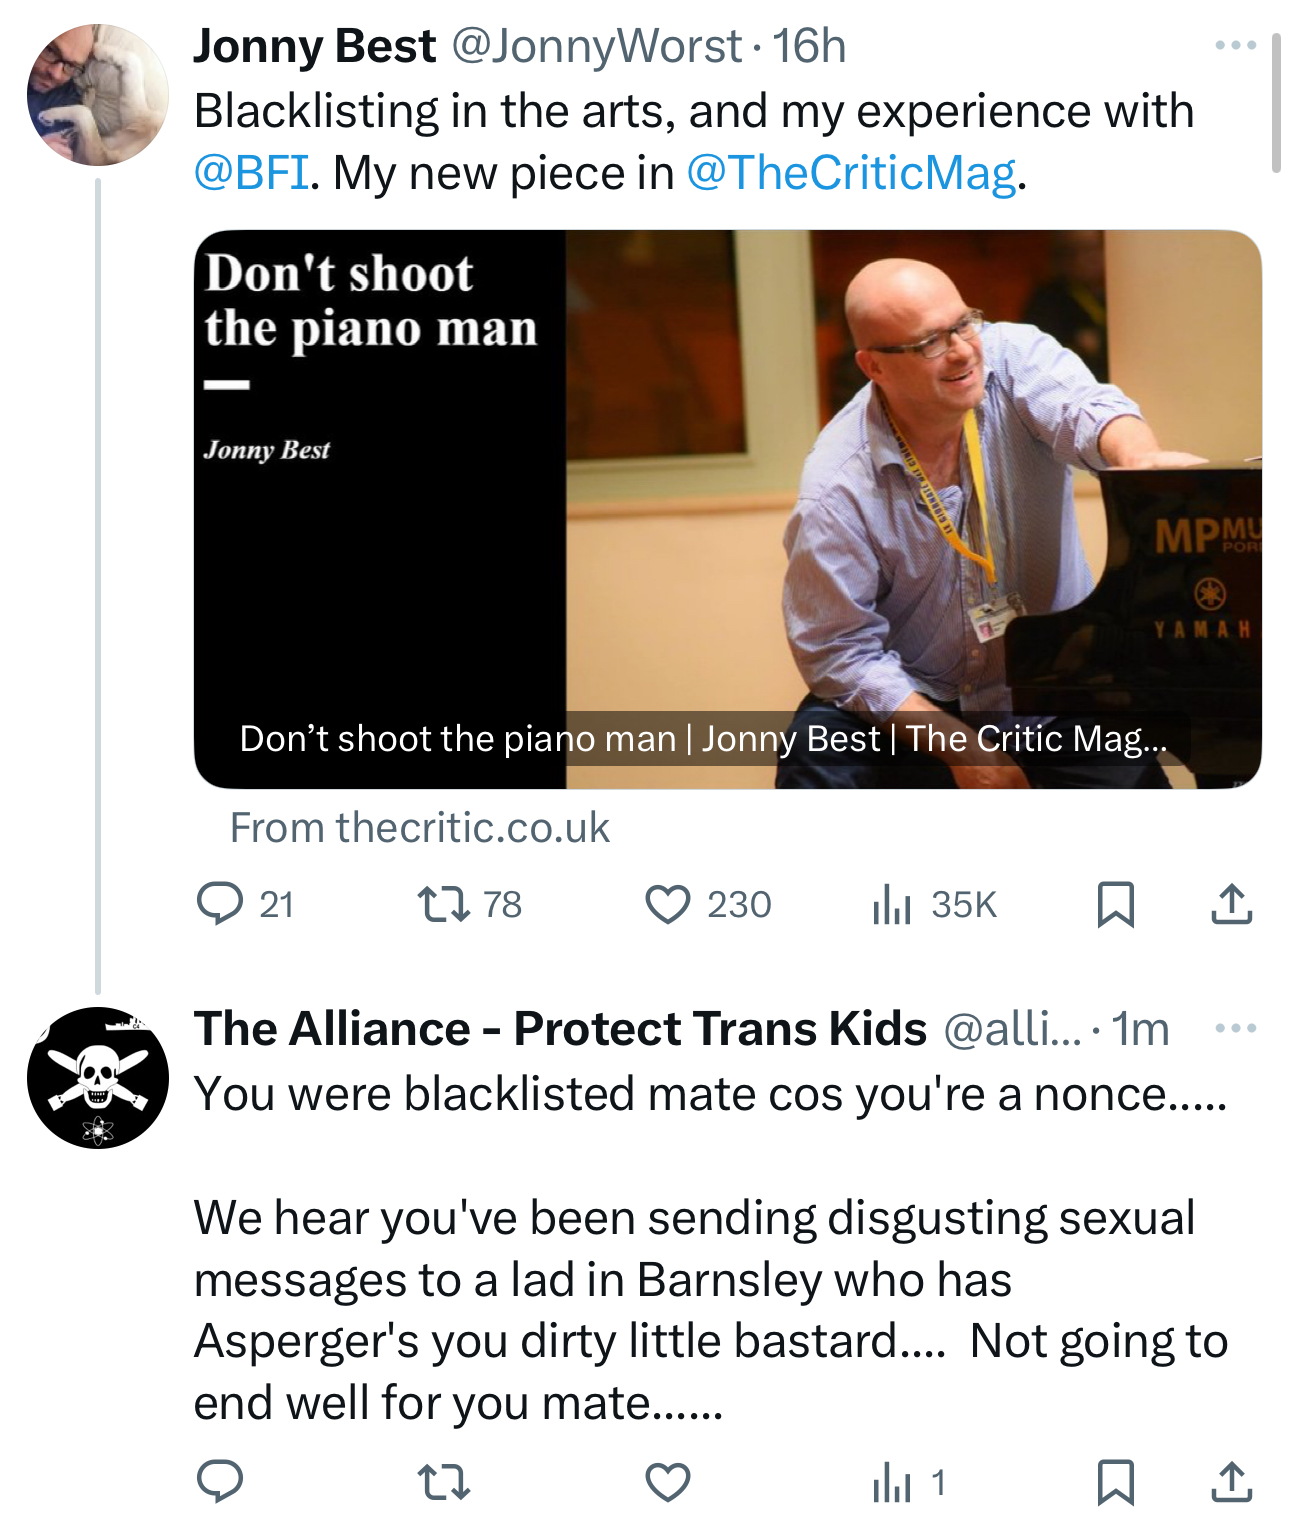Open The Alliance's skull avatar profile
The width and height of the screenshot is (1290, 1528).
97,1077
